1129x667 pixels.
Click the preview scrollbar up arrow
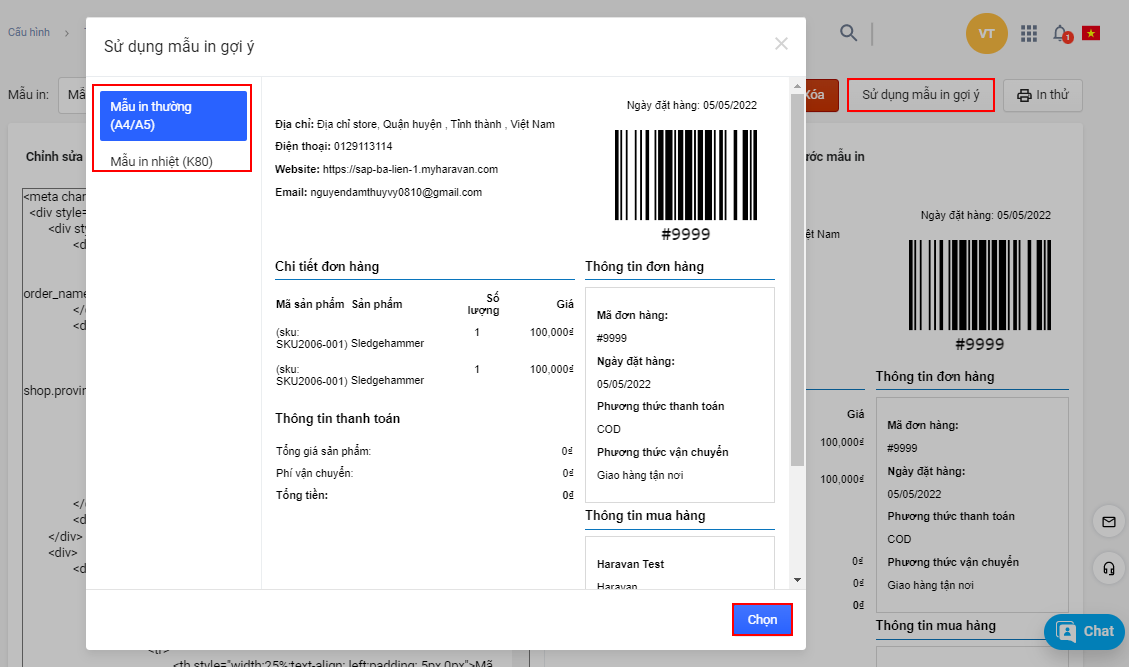pyautogui.click(x=797, y=86)
